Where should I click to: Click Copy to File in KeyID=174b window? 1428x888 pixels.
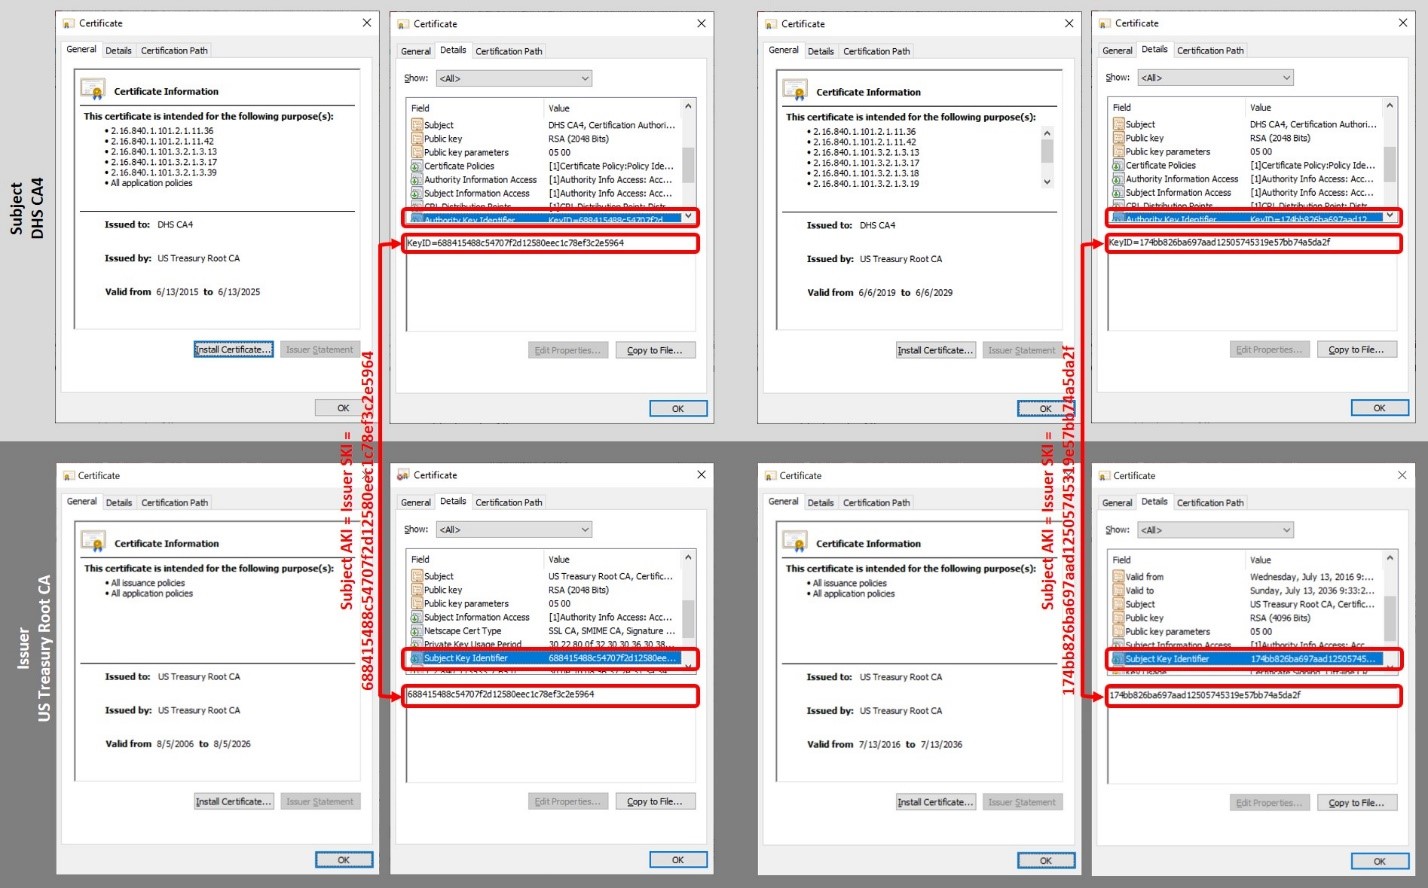[x=1356, y=350]
